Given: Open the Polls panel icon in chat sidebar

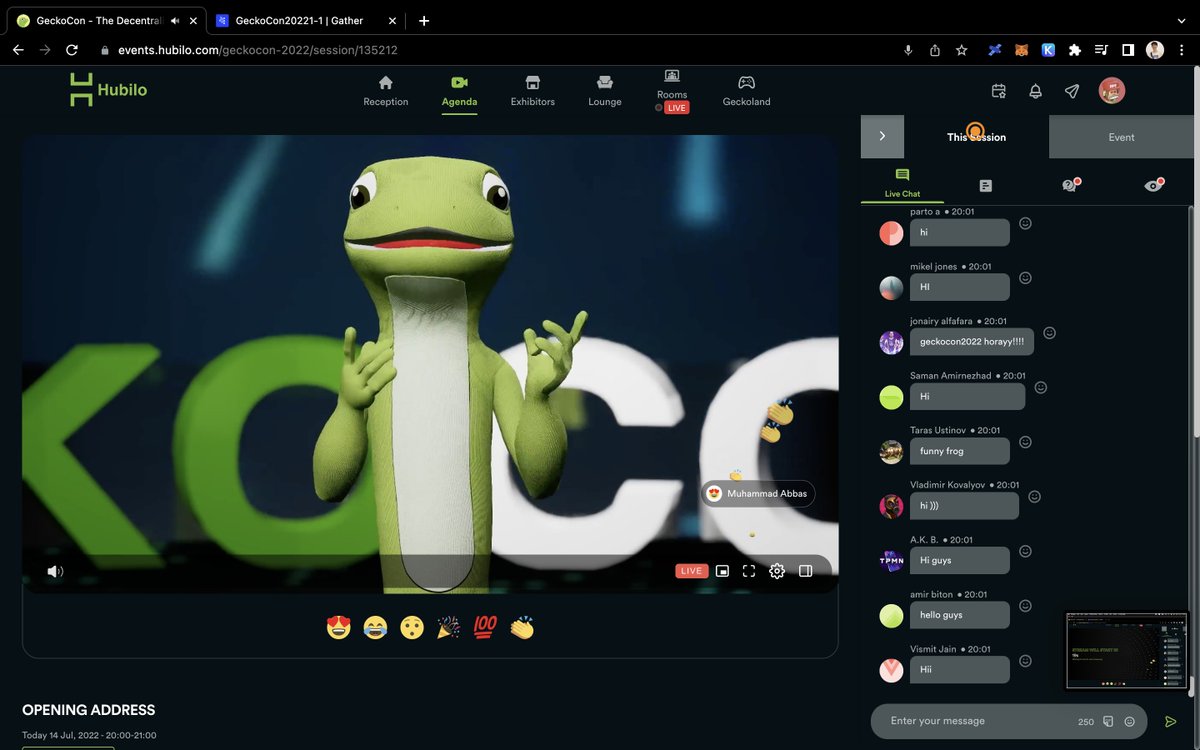Looking at the screenshot, I should 985,185.
